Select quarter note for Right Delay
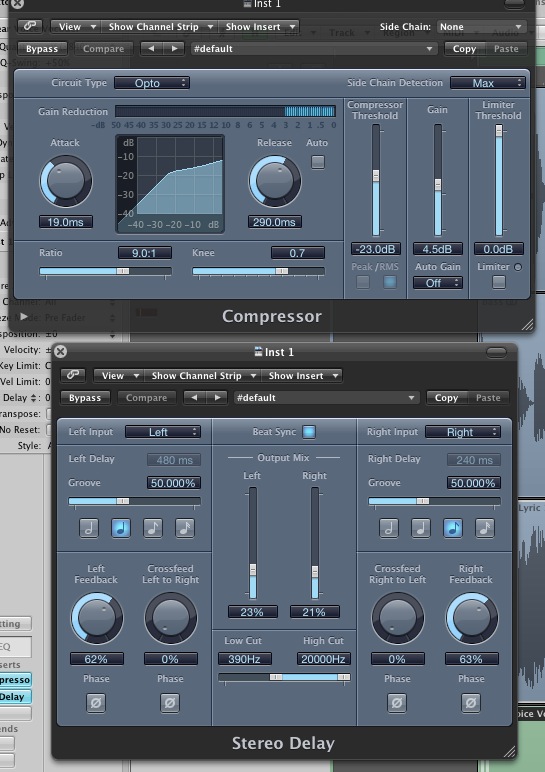Screen dimensions: 545x772 421,528
